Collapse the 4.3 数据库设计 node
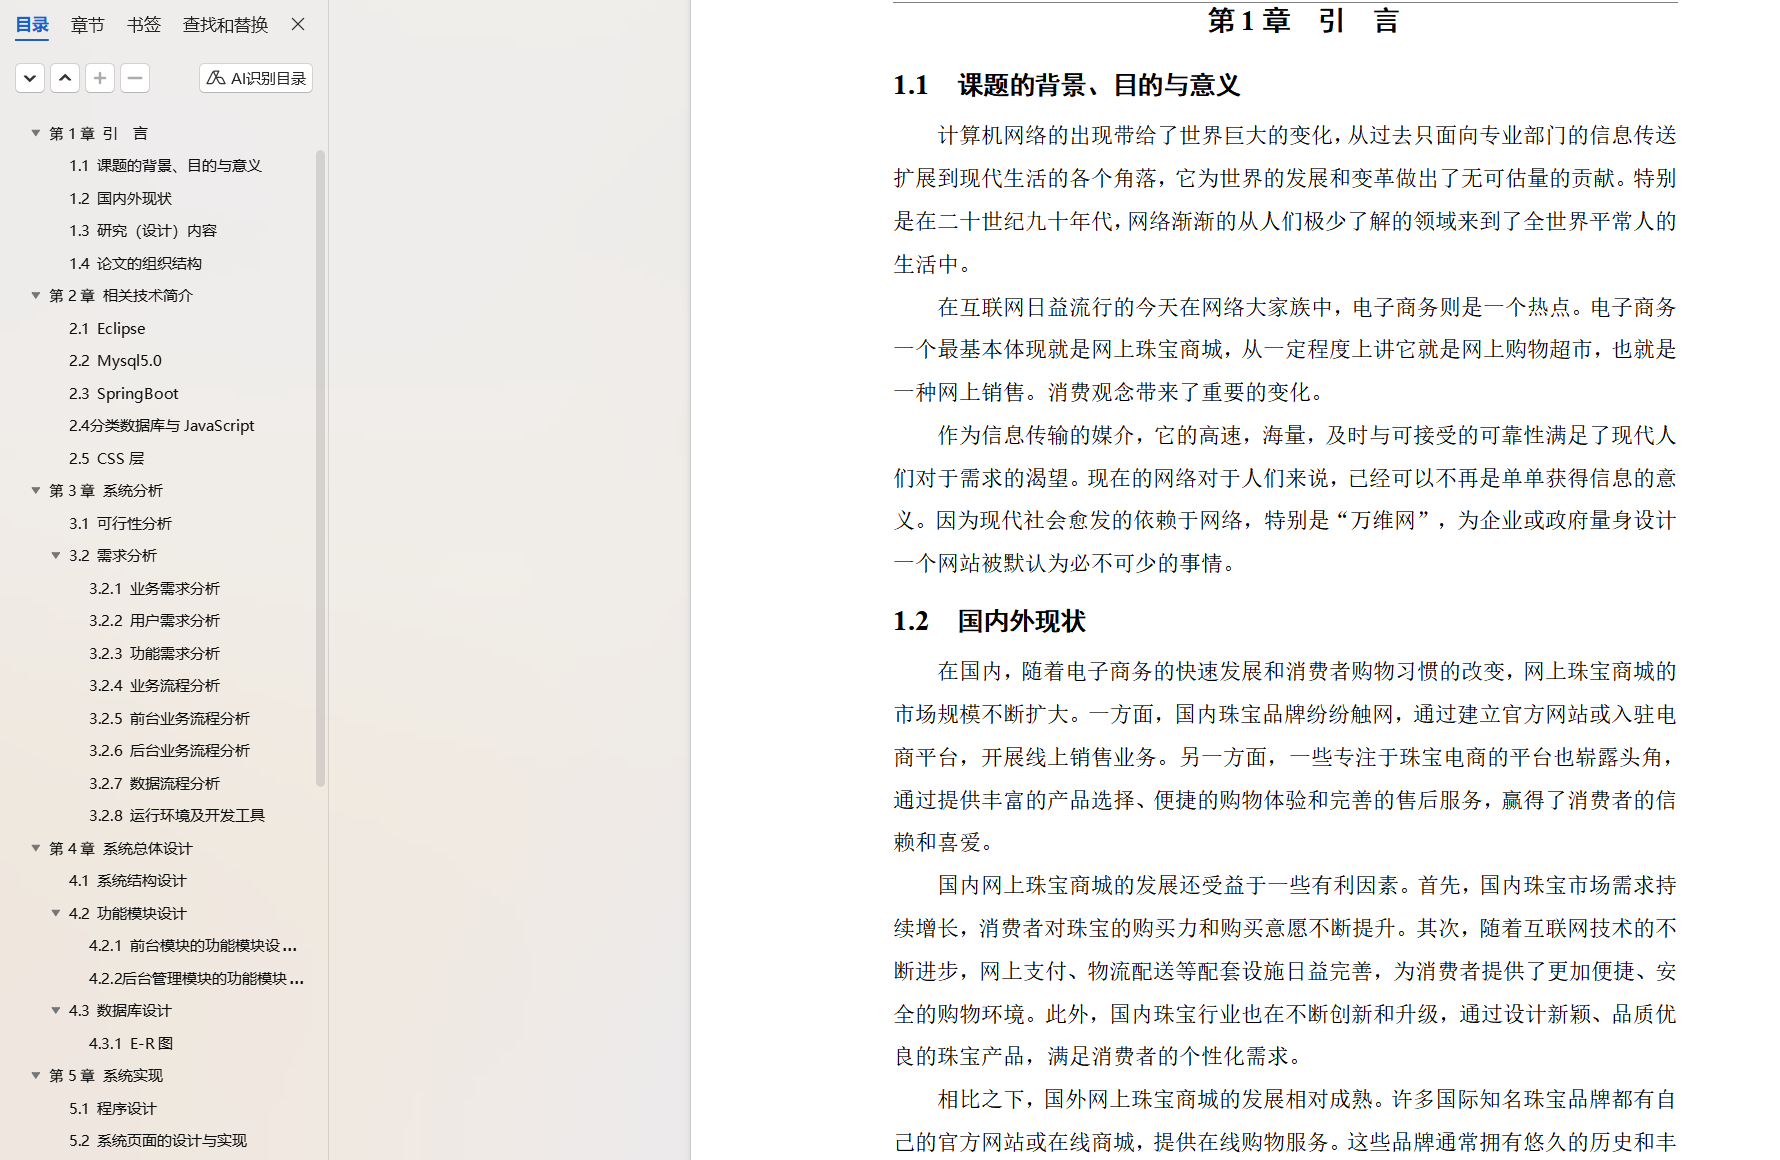 tap(56, 1010)
